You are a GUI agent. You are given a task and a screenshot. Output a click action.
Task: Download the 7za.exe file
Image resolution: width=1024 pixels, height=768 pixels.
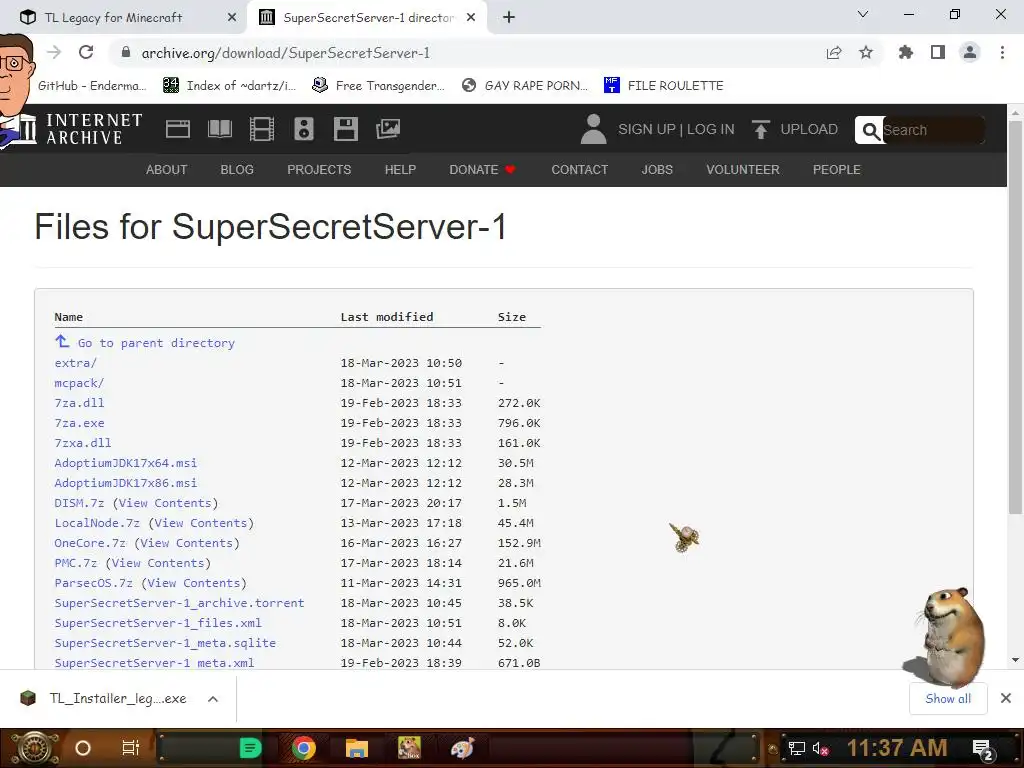click(x=79, y=423)
